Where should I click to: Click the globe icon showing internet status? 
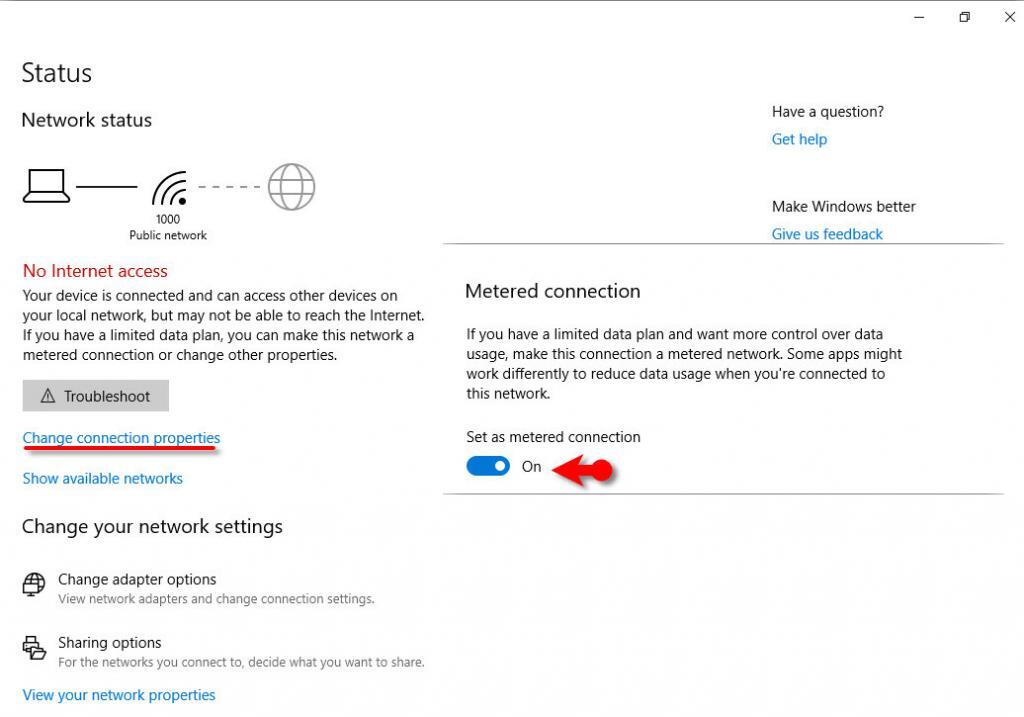point(290,186)
